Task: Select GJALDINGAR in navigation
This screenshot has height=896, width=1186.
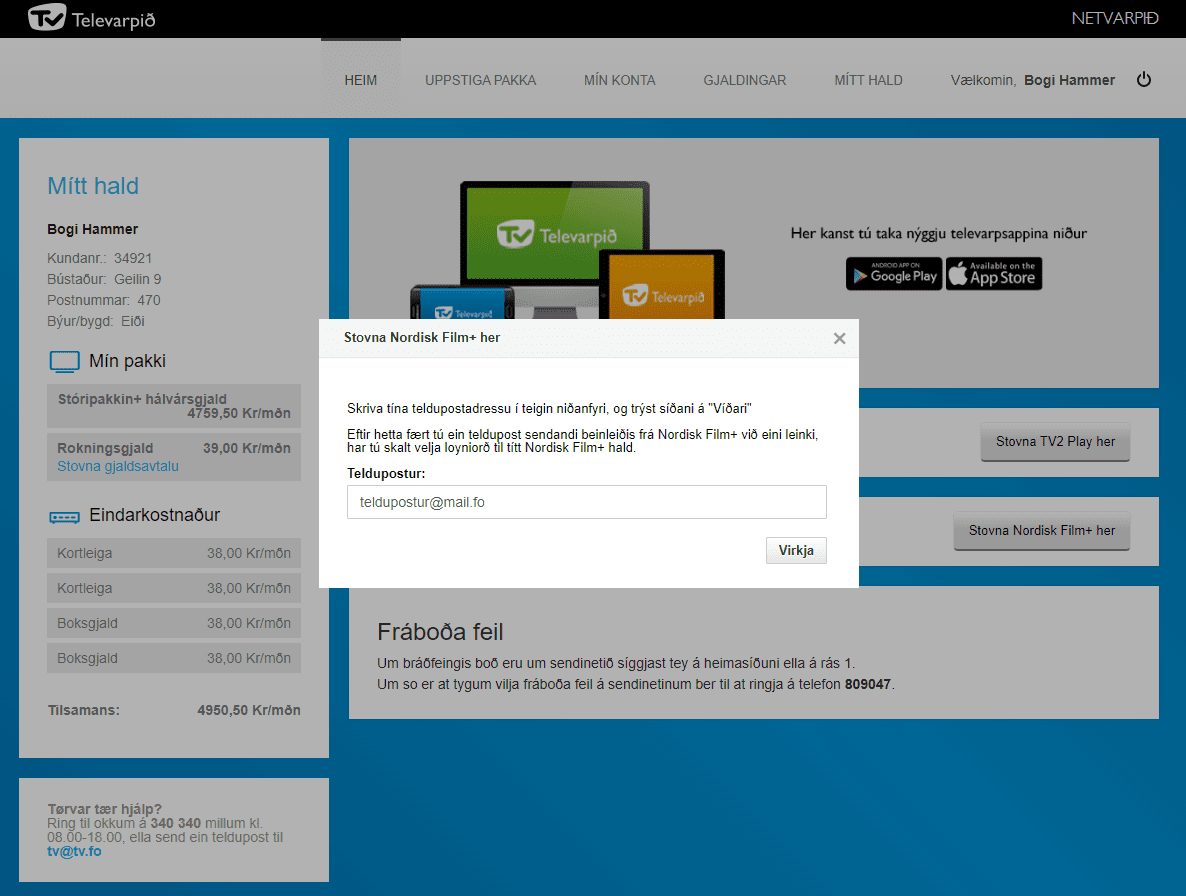Action: (x=744, y=80)
